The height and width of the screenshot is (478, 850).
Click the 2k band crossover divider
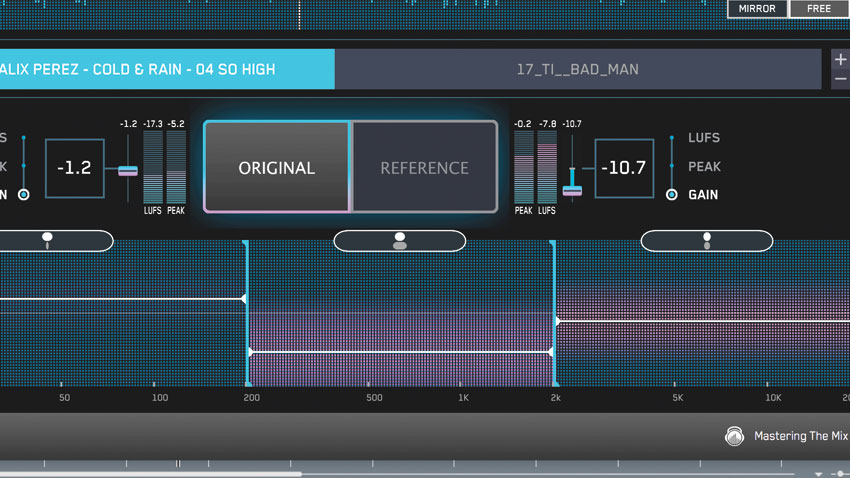pos(554,313)
